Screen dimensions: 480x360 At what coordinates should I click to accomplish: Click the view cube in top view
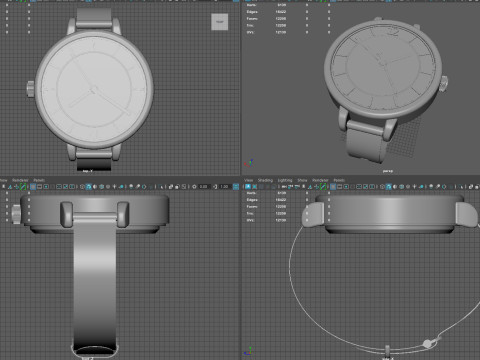click(220, 22)
